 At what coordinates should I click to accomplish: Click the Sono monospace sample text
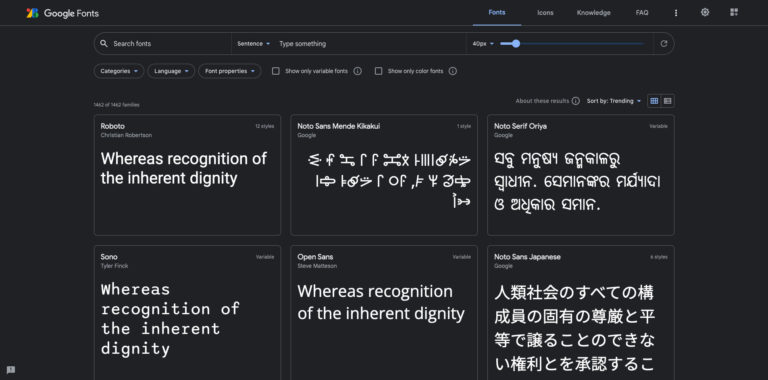(x=170, y=319)
